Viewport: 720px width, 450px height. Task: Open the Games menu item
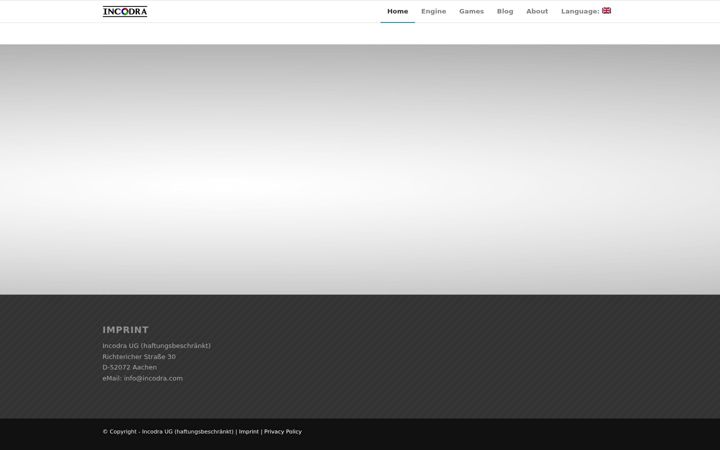coord(472,11)
